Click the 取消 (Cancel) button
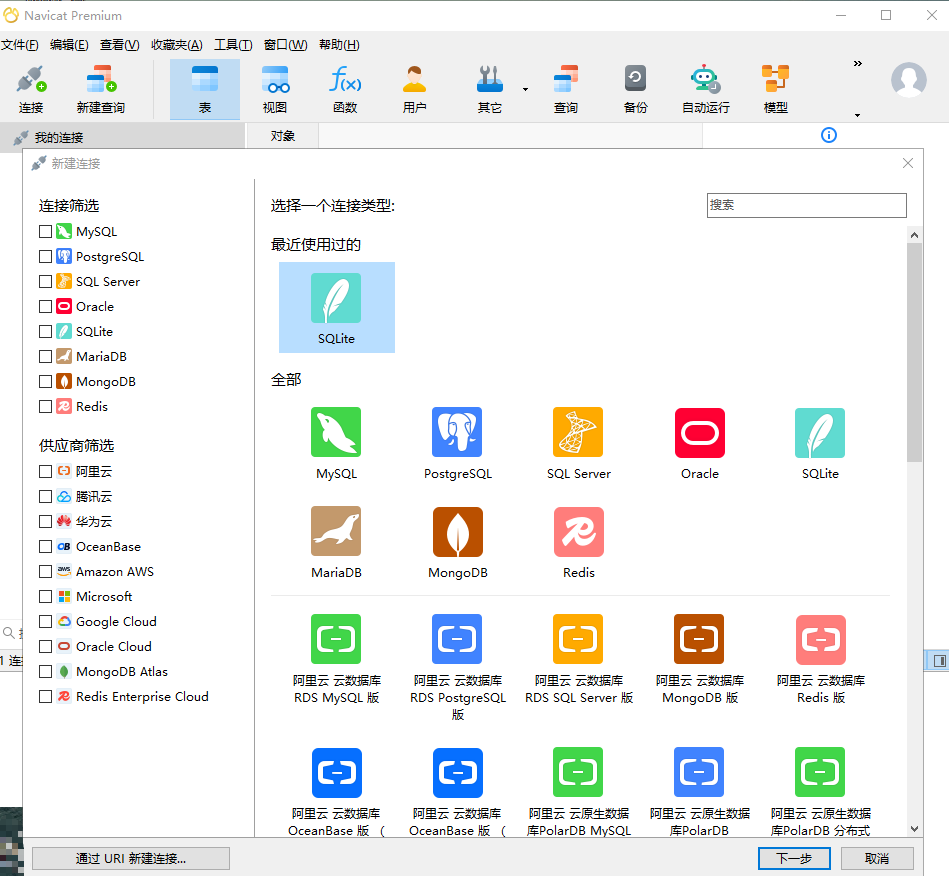Screen dimensions: 949x876 click(877, 858)
